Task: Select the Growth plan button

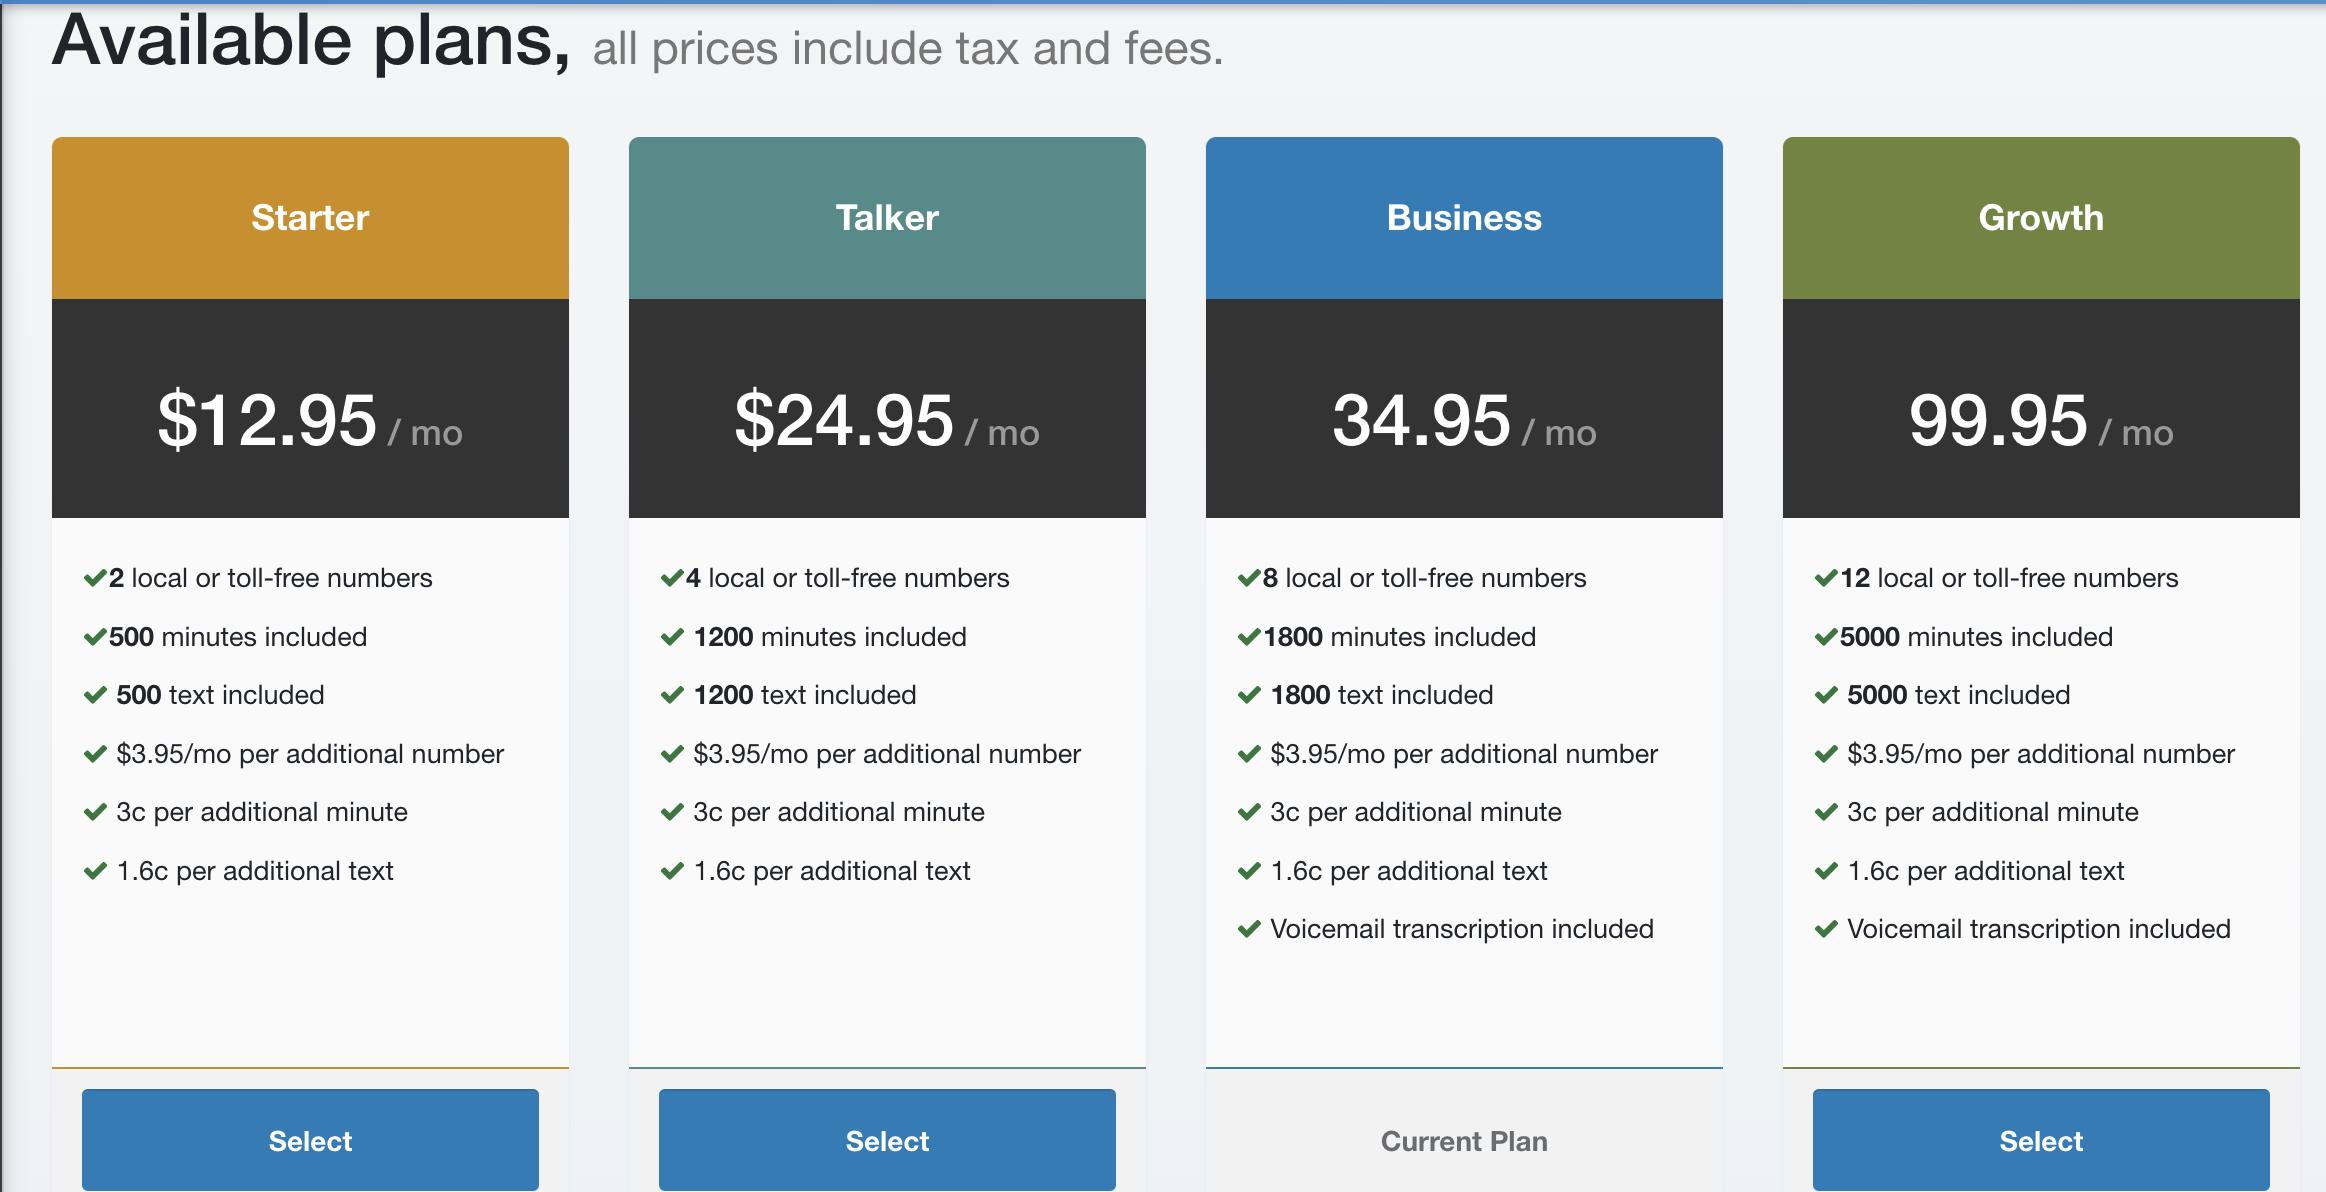Action: [2041, 1140]
